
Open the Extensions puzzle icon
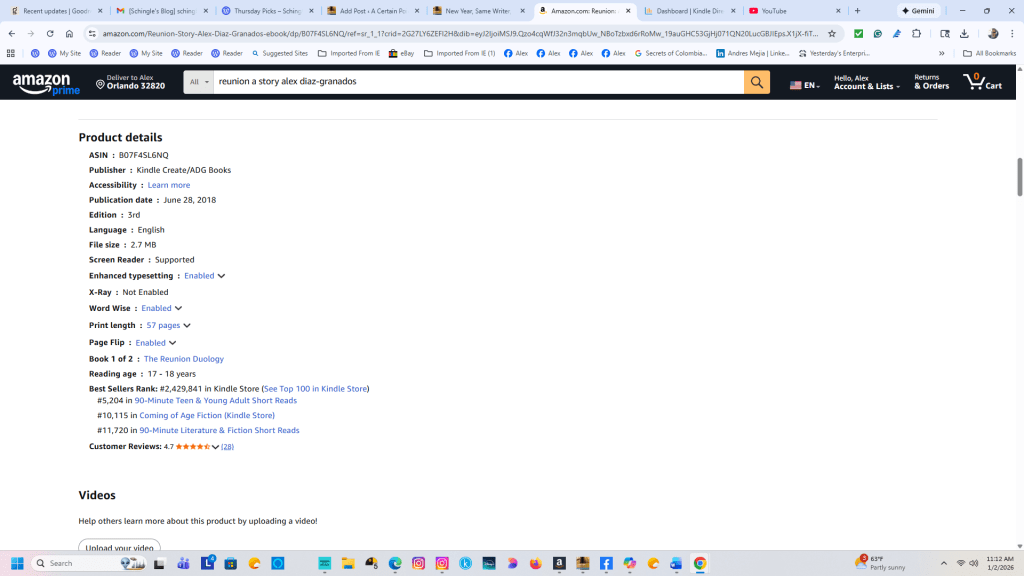[916, 33]
